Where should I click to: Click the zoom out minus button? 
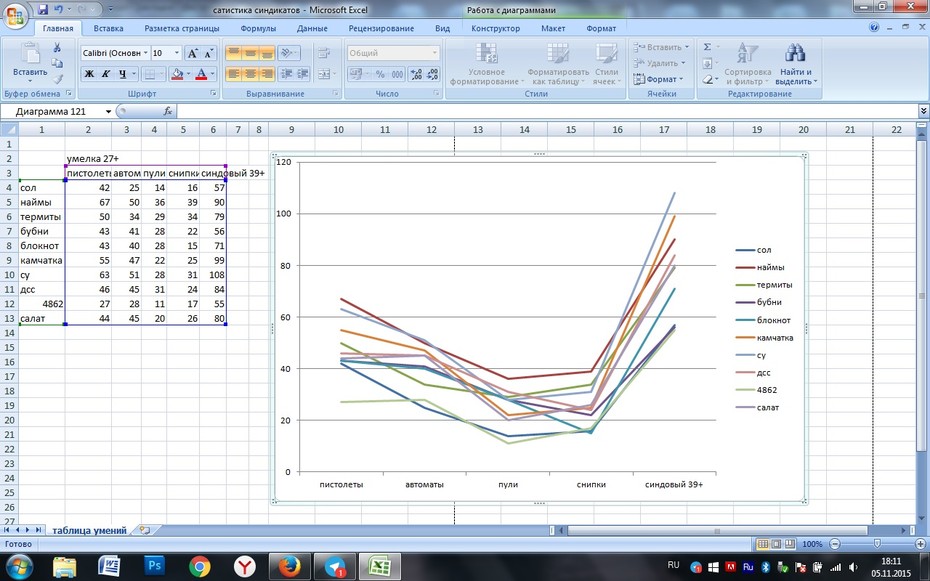point(835,544)
